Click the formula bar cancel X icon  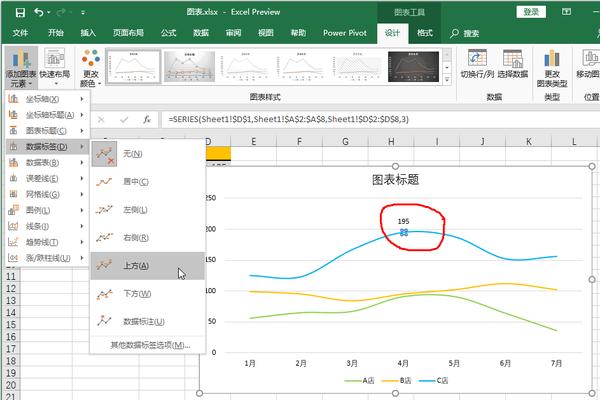(x=101, y=120)
